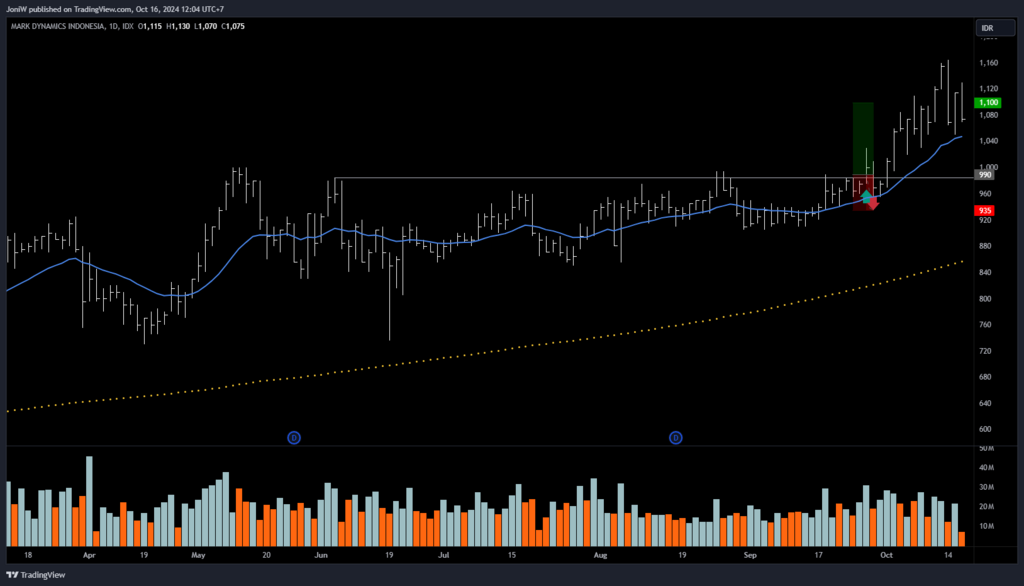Select the red 935 price label
Viewport: 1024px width, 586px height.
(983, 211)
